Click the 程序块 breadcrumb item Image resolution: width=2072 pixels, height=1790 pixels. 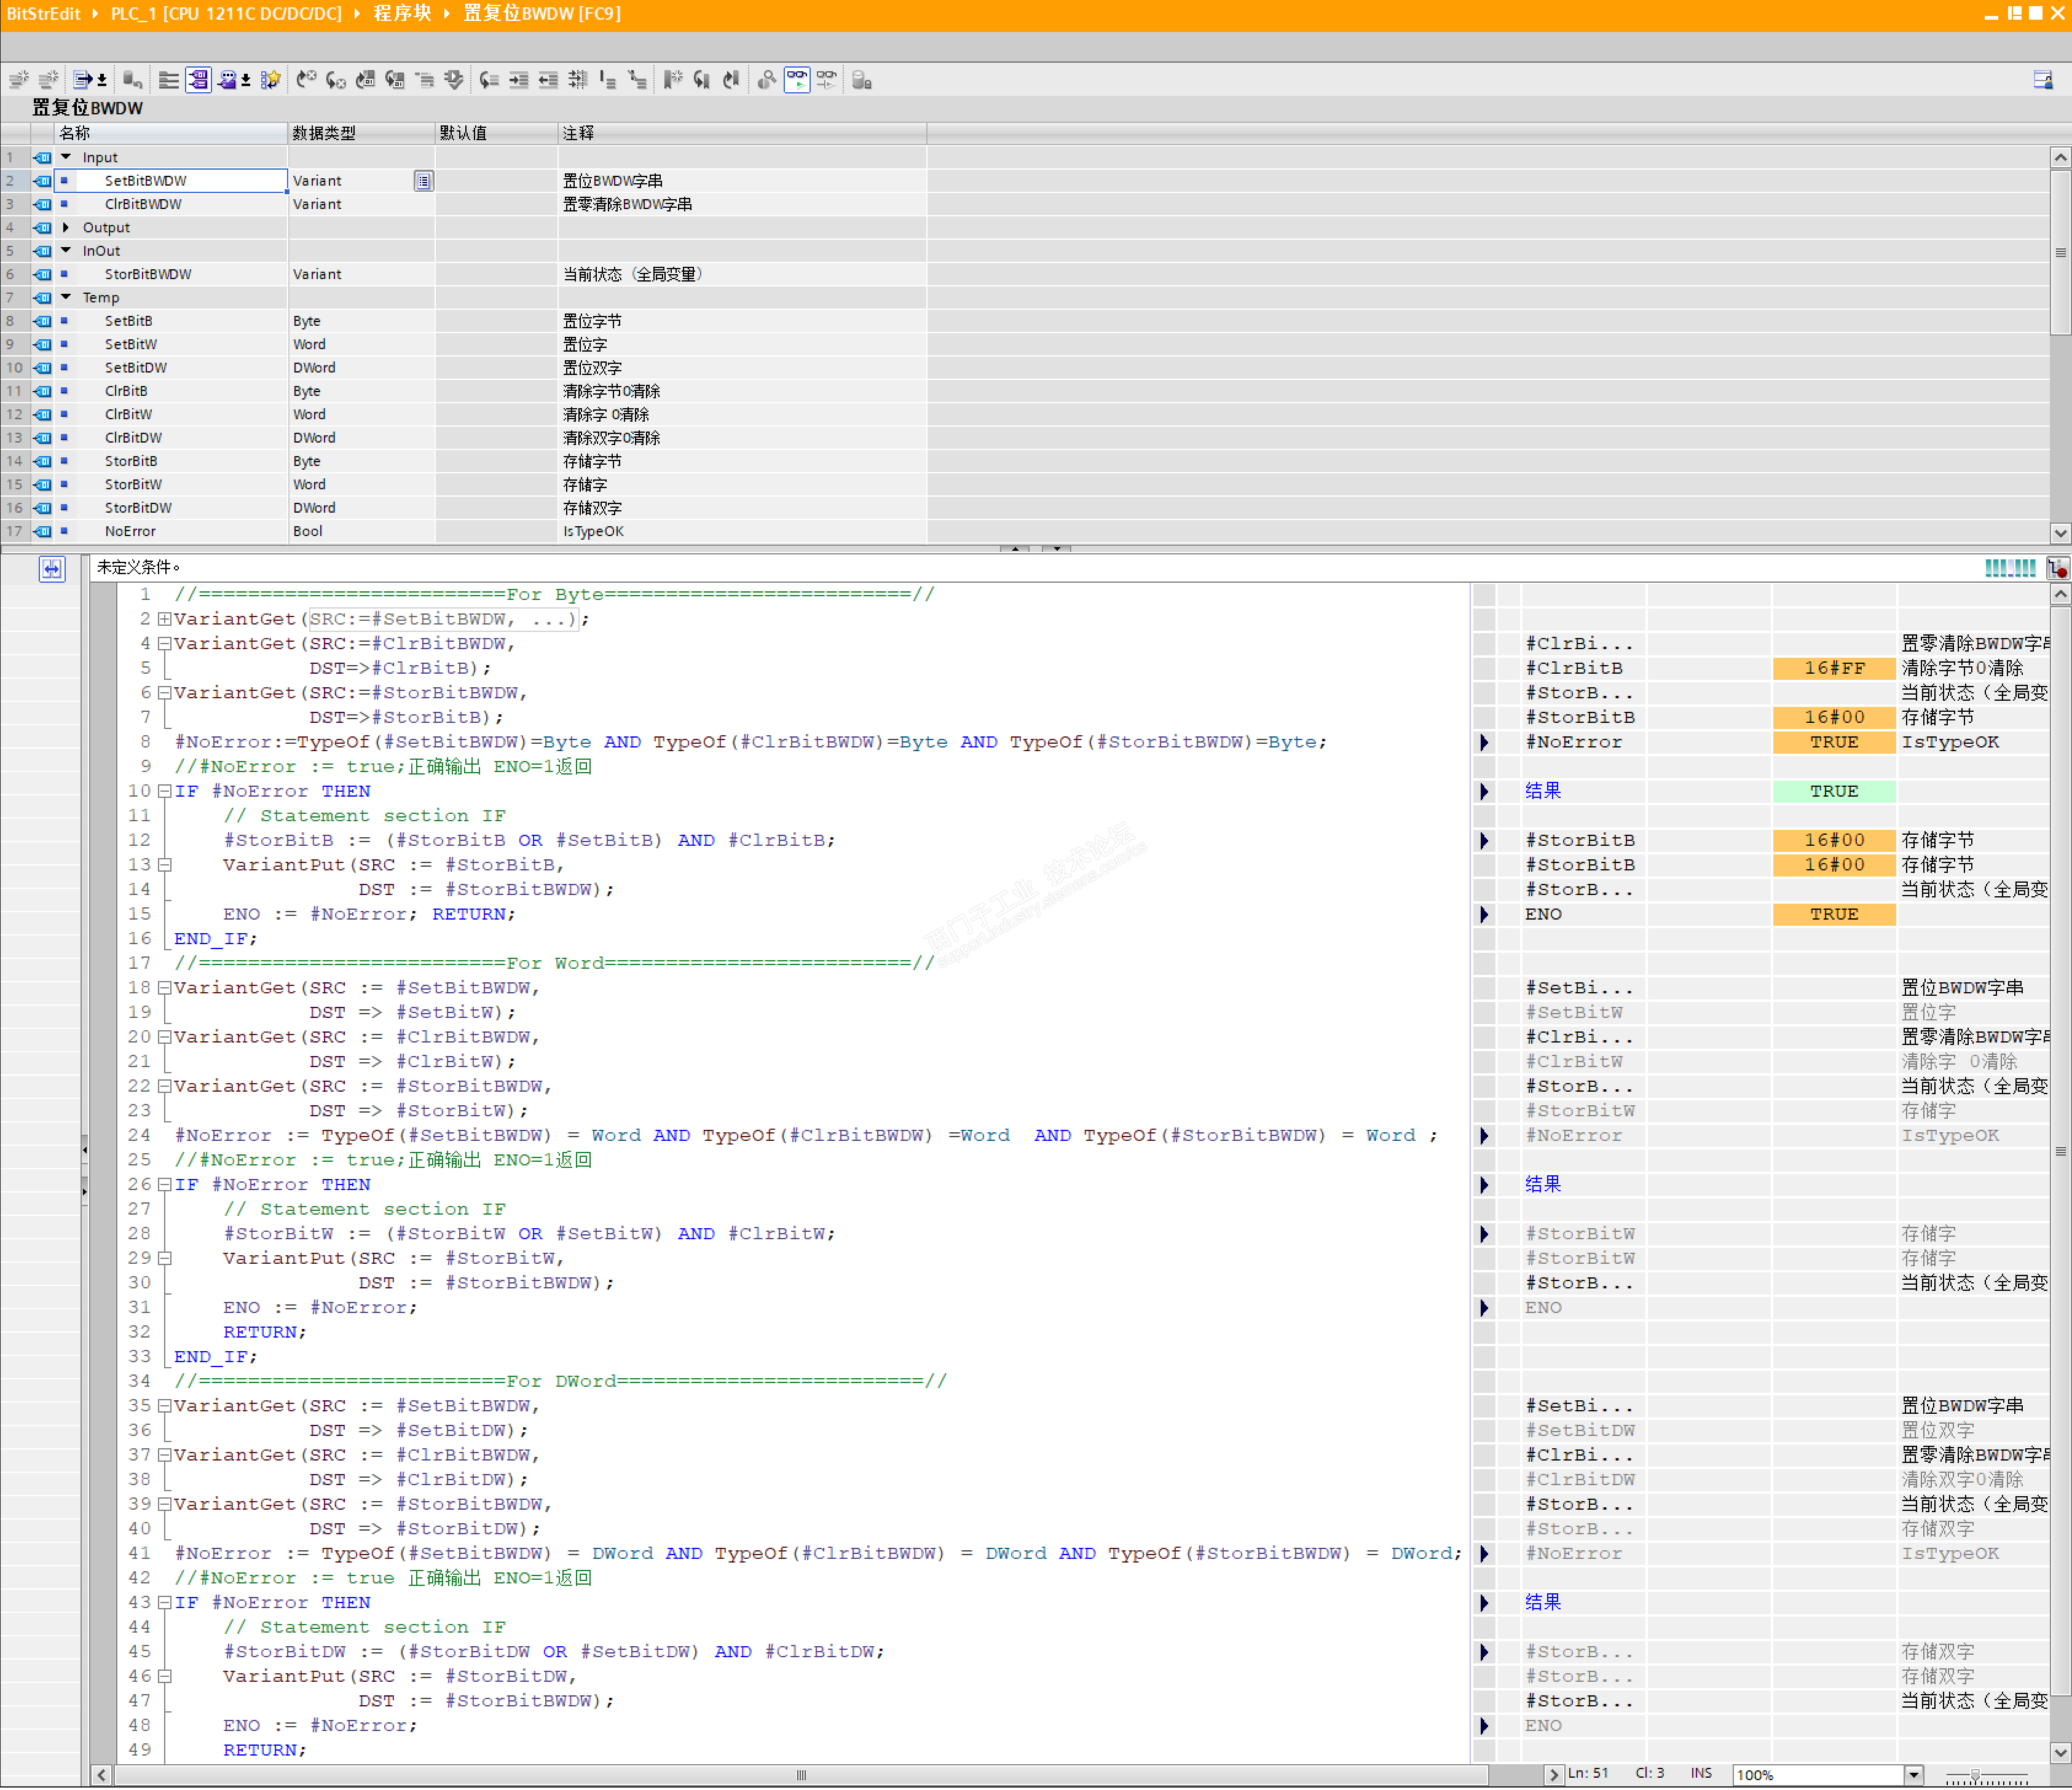pos(402,14)
